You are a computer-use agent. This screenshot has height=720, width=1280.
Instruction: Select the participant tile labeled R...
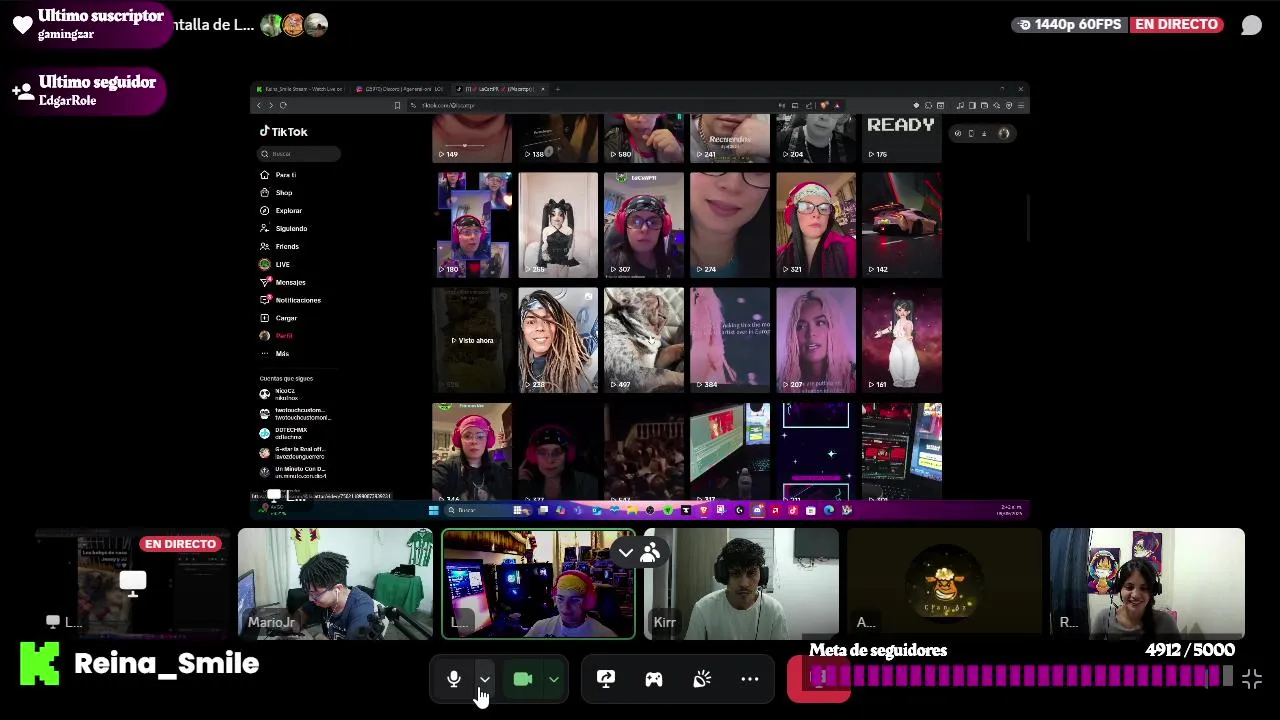point(1147,584)
